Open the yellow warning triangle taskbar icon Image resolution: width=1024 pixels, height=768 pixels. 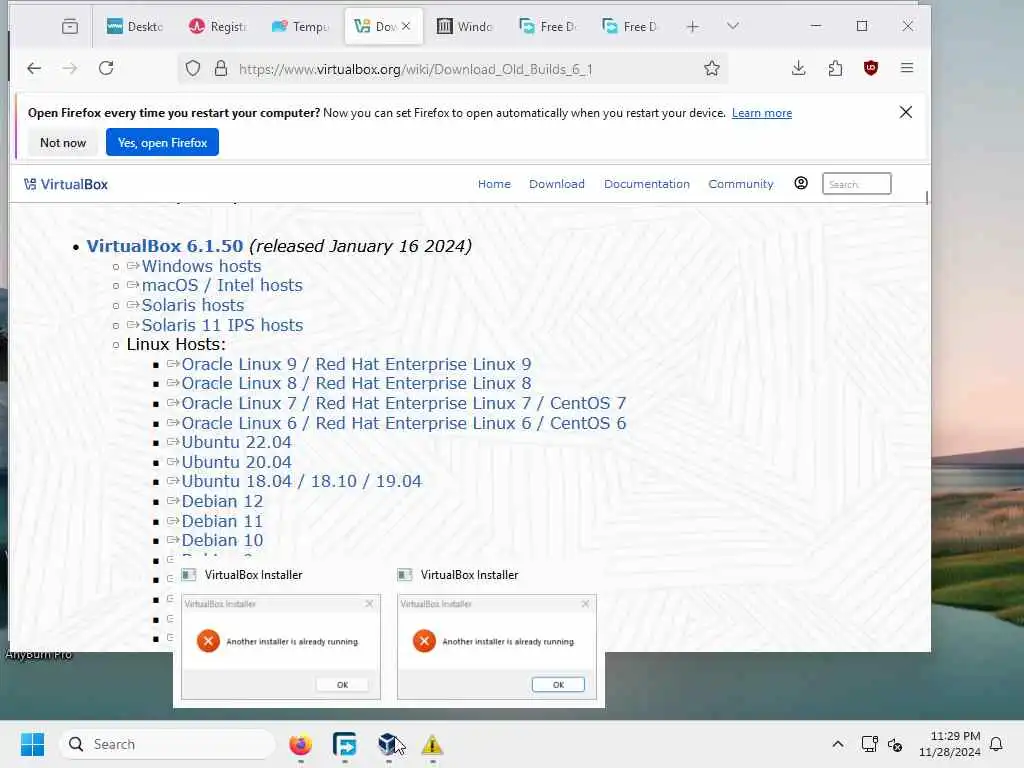432,744
